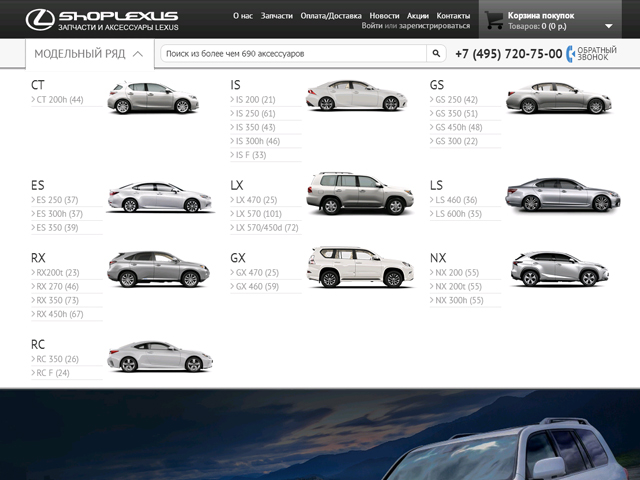Click the Корзина покупок heading
Screen dimensions: 640x480
(541, 16)
